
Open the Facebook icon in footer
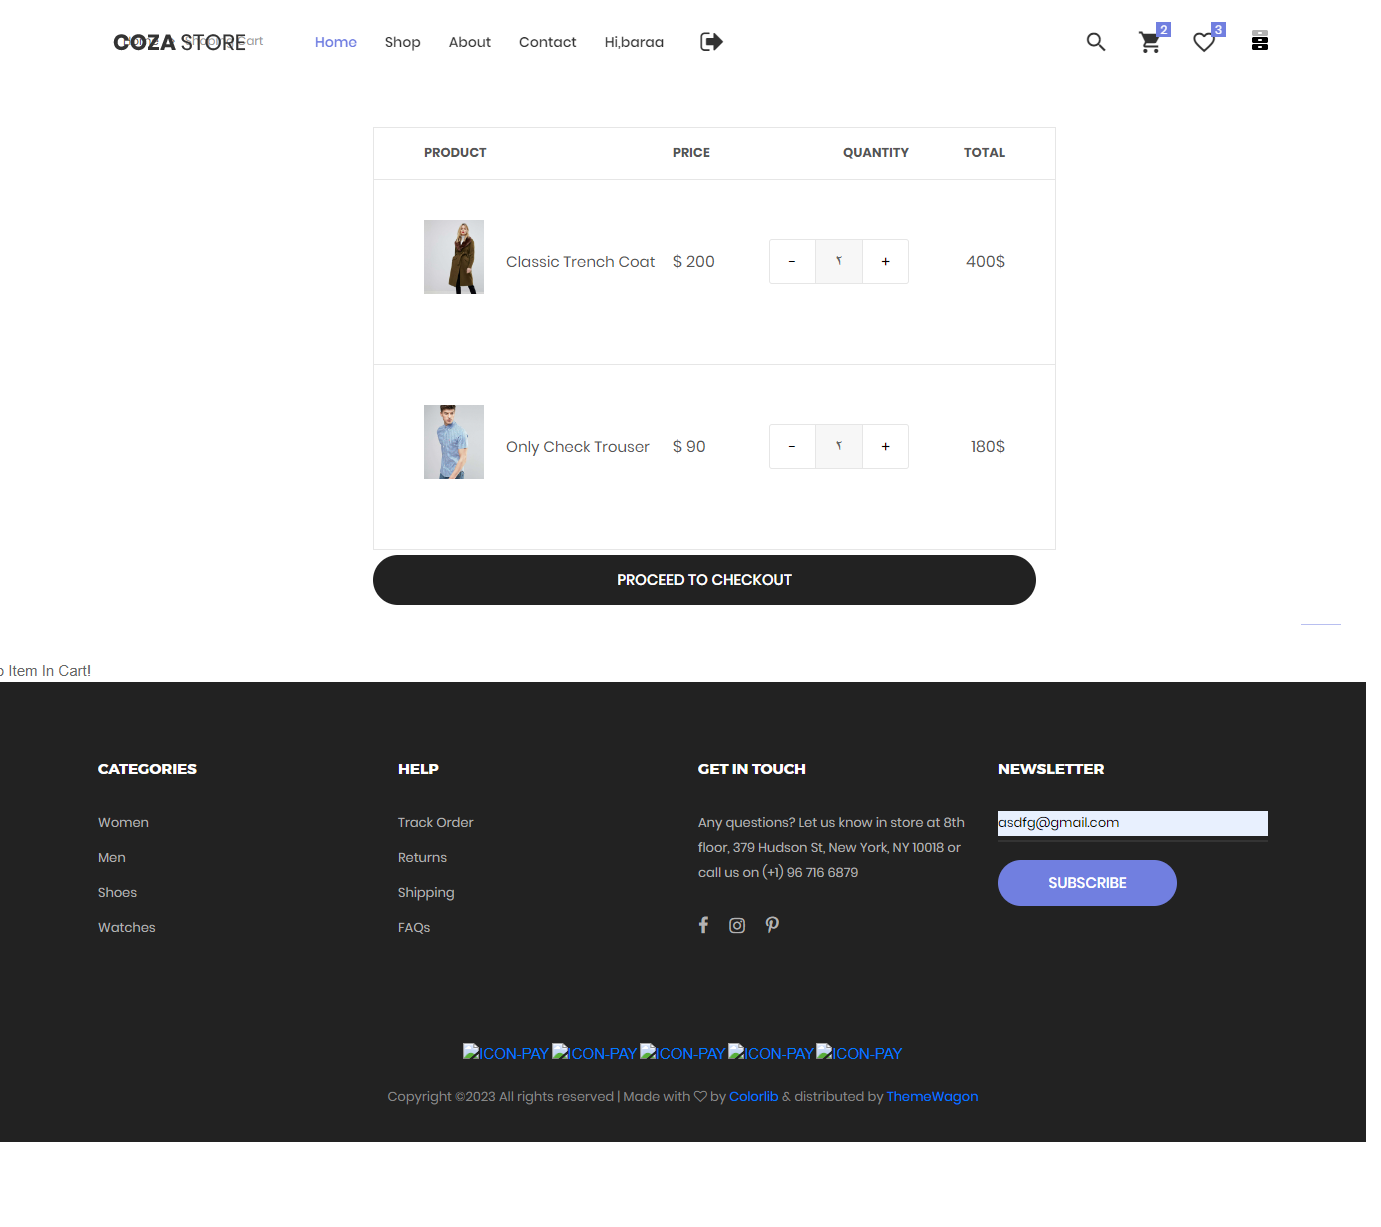[x=703, y=925]
